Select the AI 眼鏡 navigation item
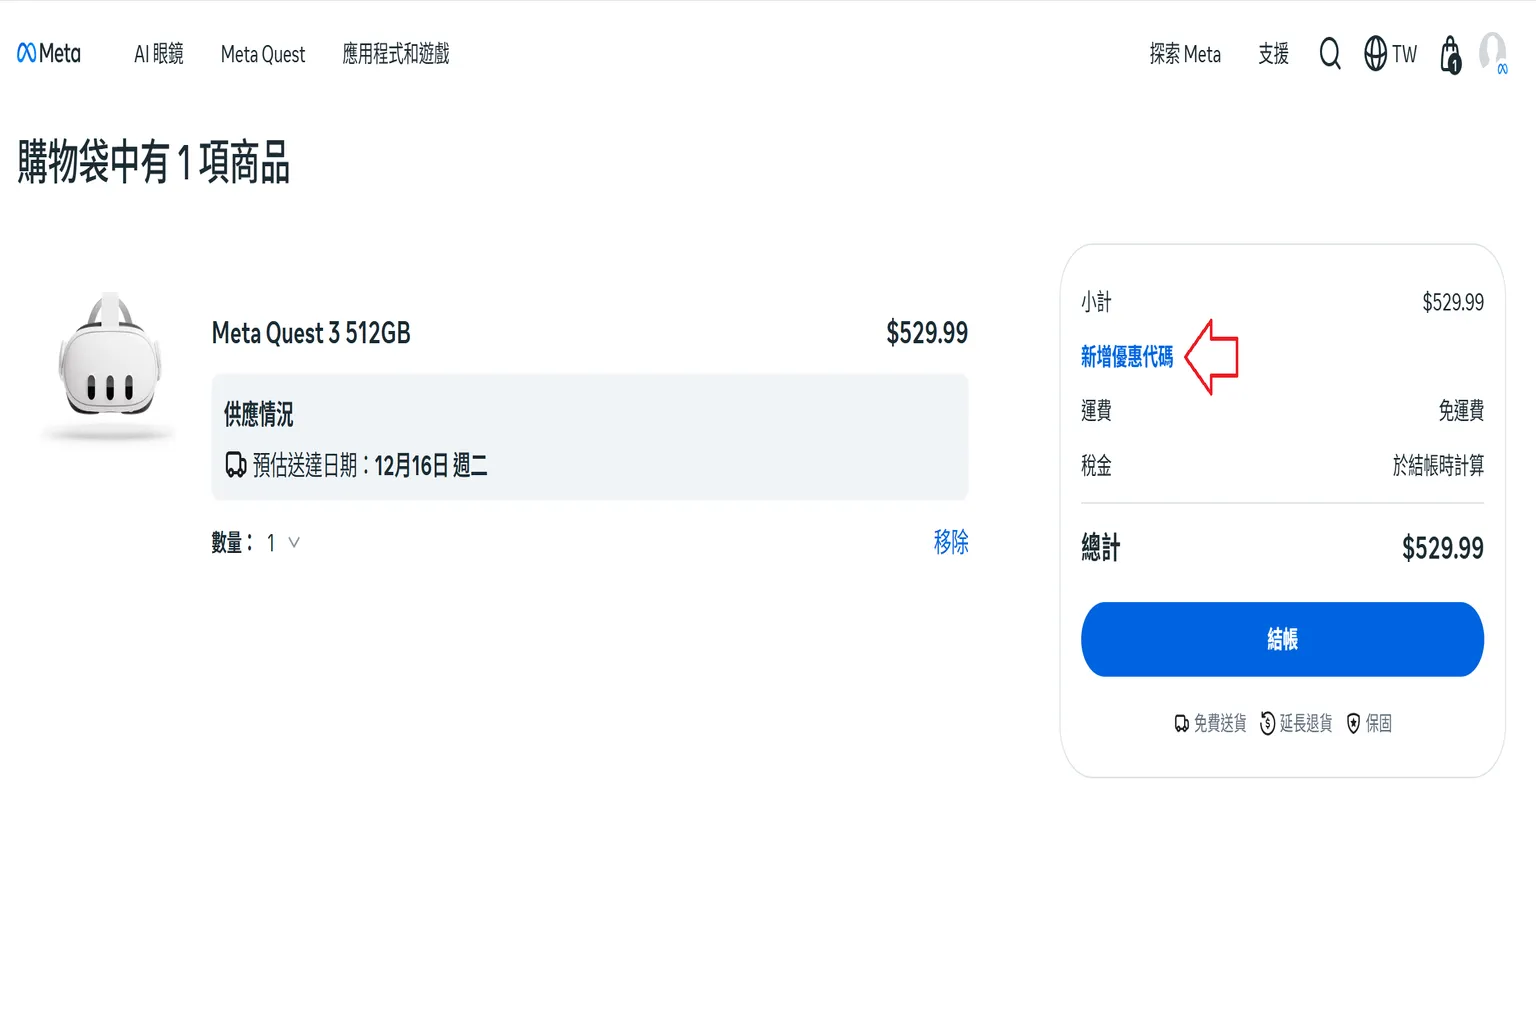Viewport: 1536px width, 1024px height. [158, 54]
